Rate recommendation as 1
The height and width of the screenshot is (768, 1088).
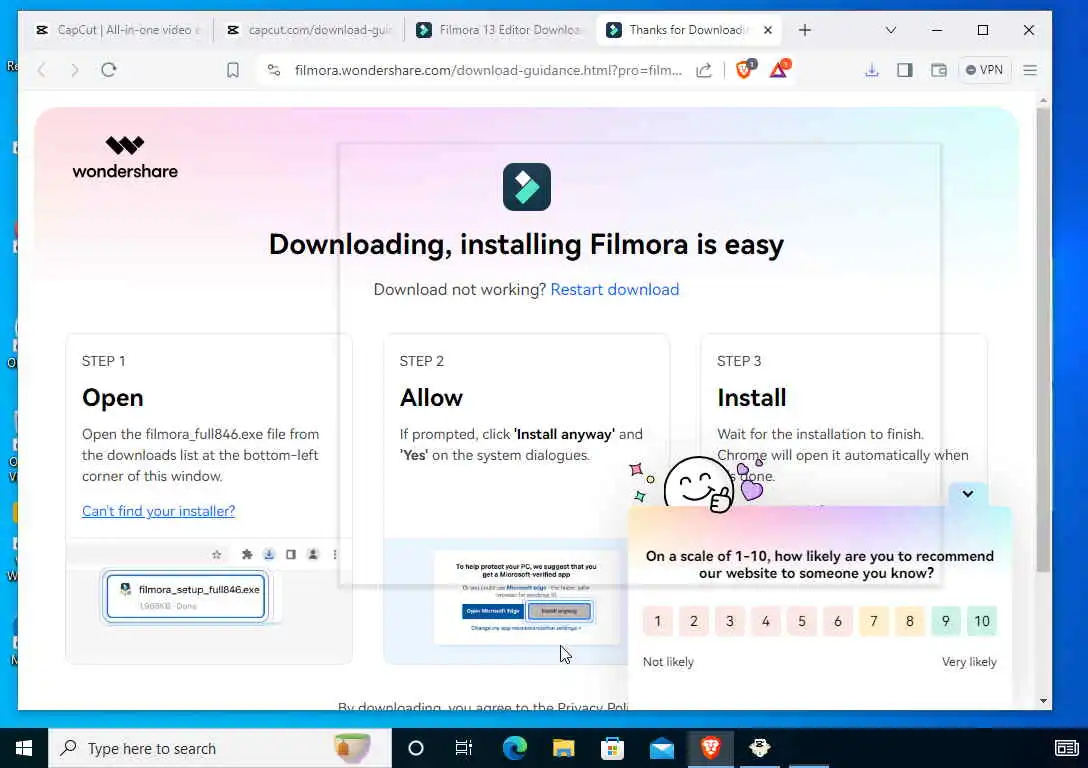tap(658, 621)
